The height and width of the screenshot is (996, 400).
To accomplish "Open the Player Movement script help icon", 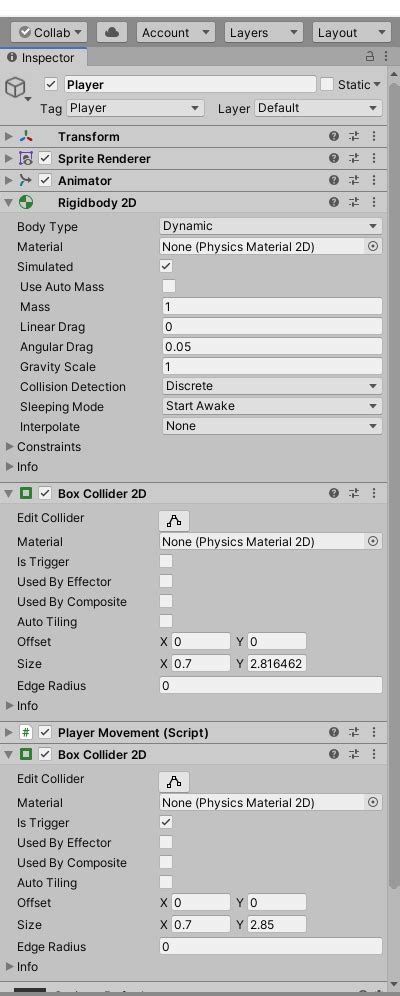I will pyautogui.click(x=334, y=732).
